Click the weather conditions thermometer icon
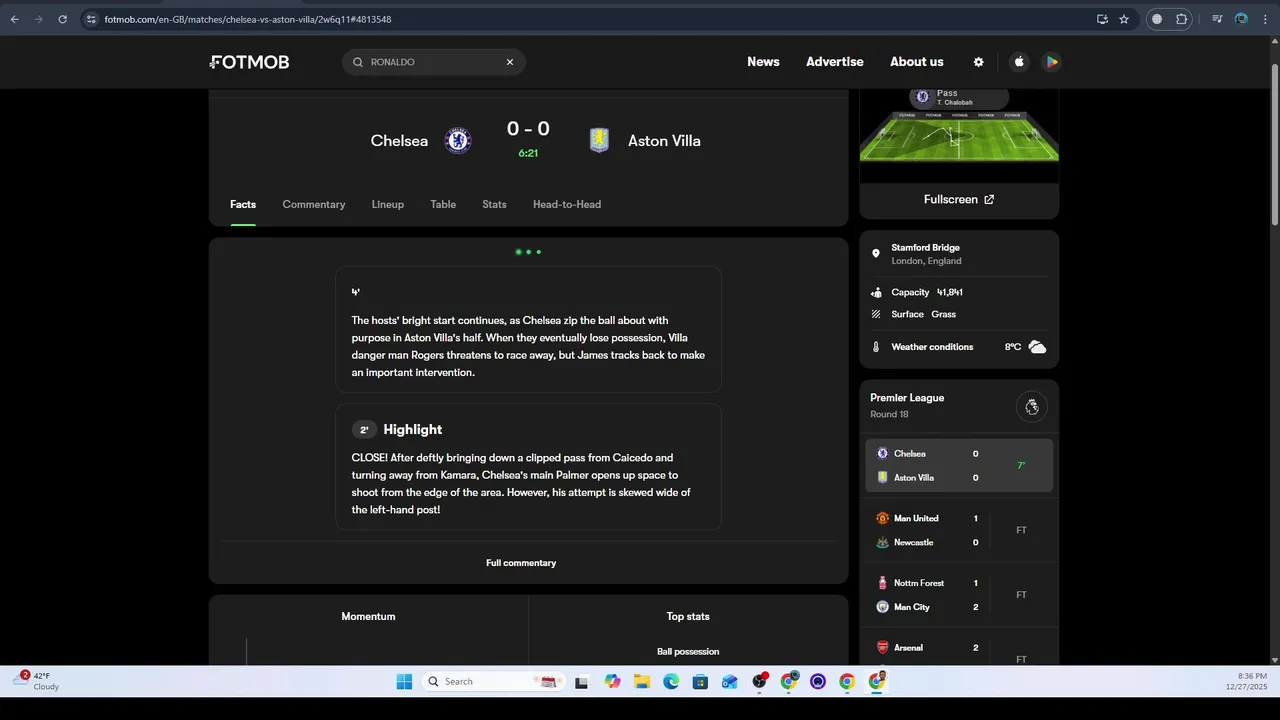The width and height of the screenshot is (1280, 720). (x=876, y=347)
